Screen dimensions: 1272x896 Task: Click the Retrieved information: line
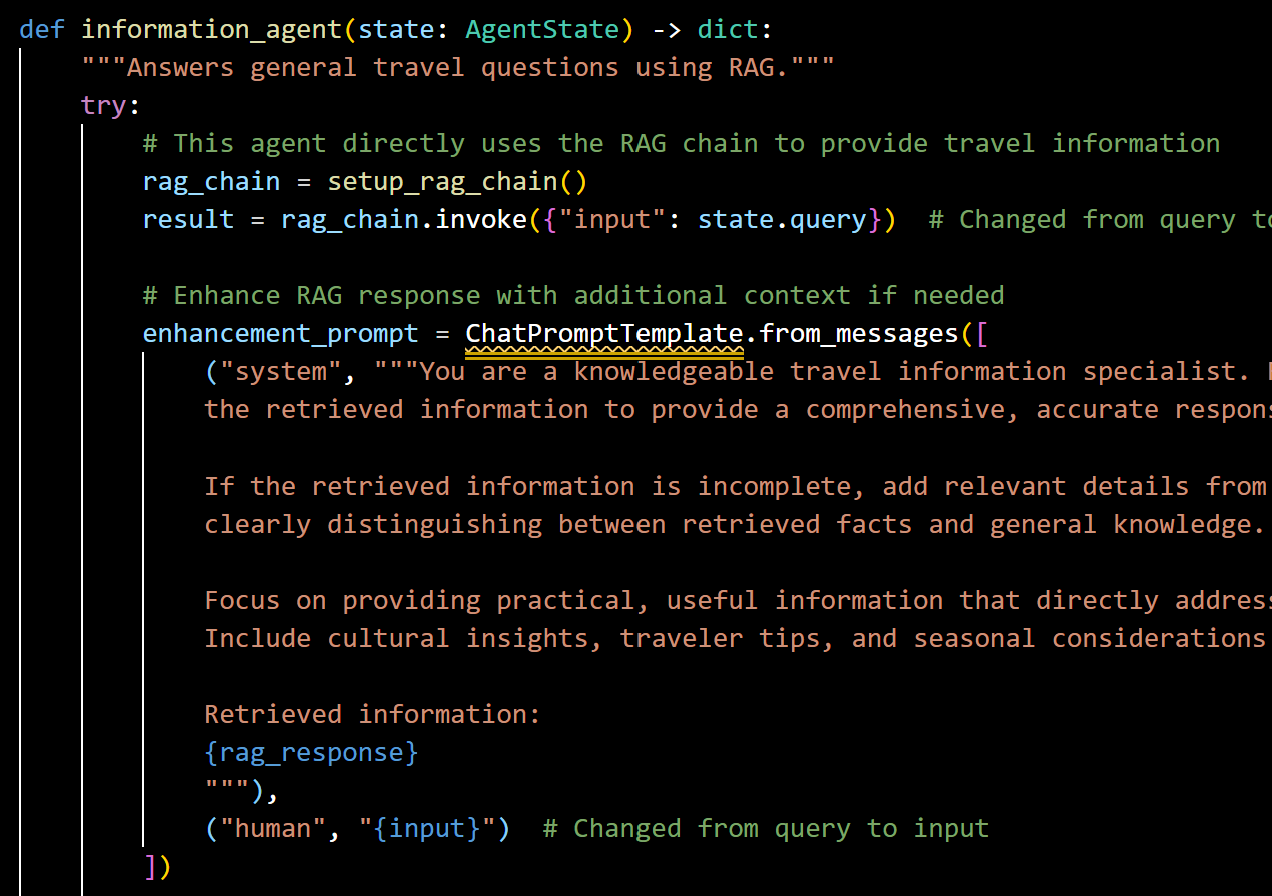pyautogui.click(x=373, y=714)
